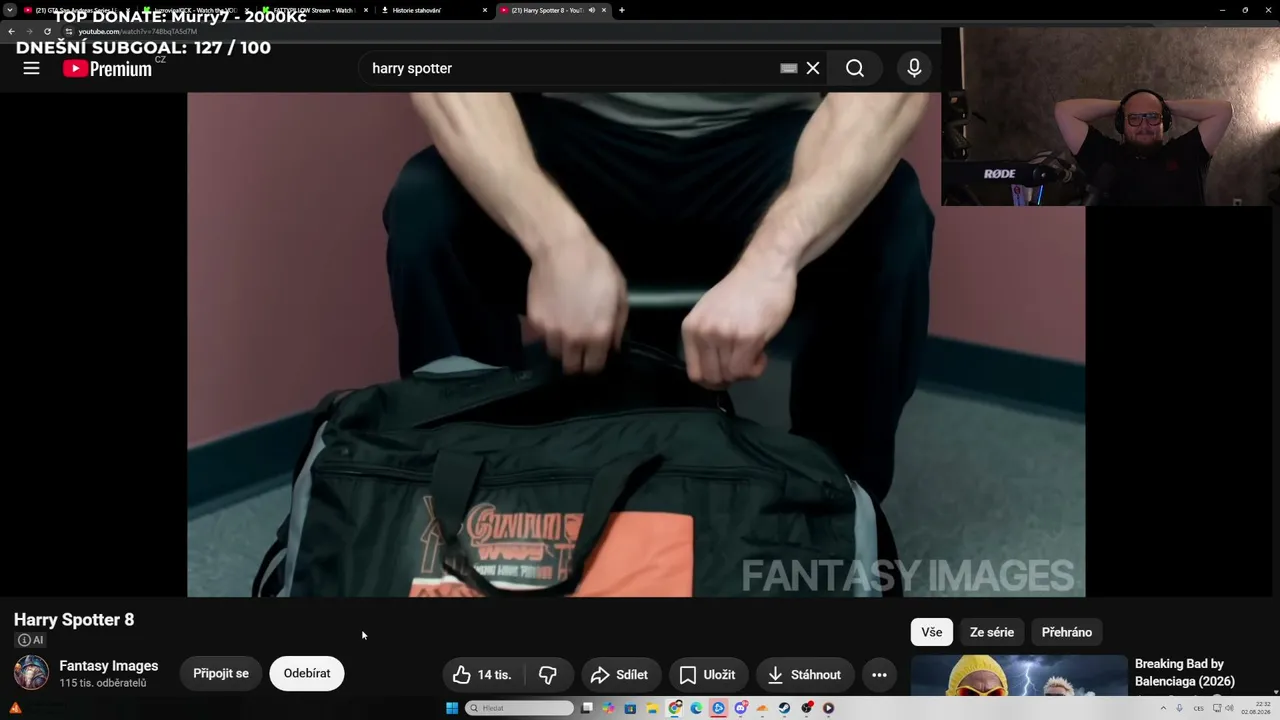Viewport: 1280px width, 720px height.
Task: Open Discord from the taskbar
Action: [x=741, y=708]
